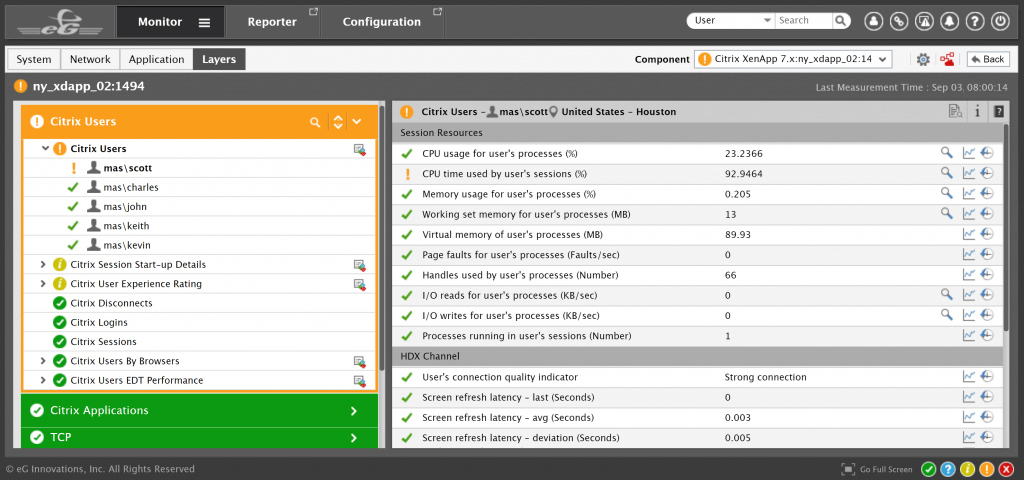Expand Citrix User Experience Rating node
1024x480 pixels.
point(43,284)
